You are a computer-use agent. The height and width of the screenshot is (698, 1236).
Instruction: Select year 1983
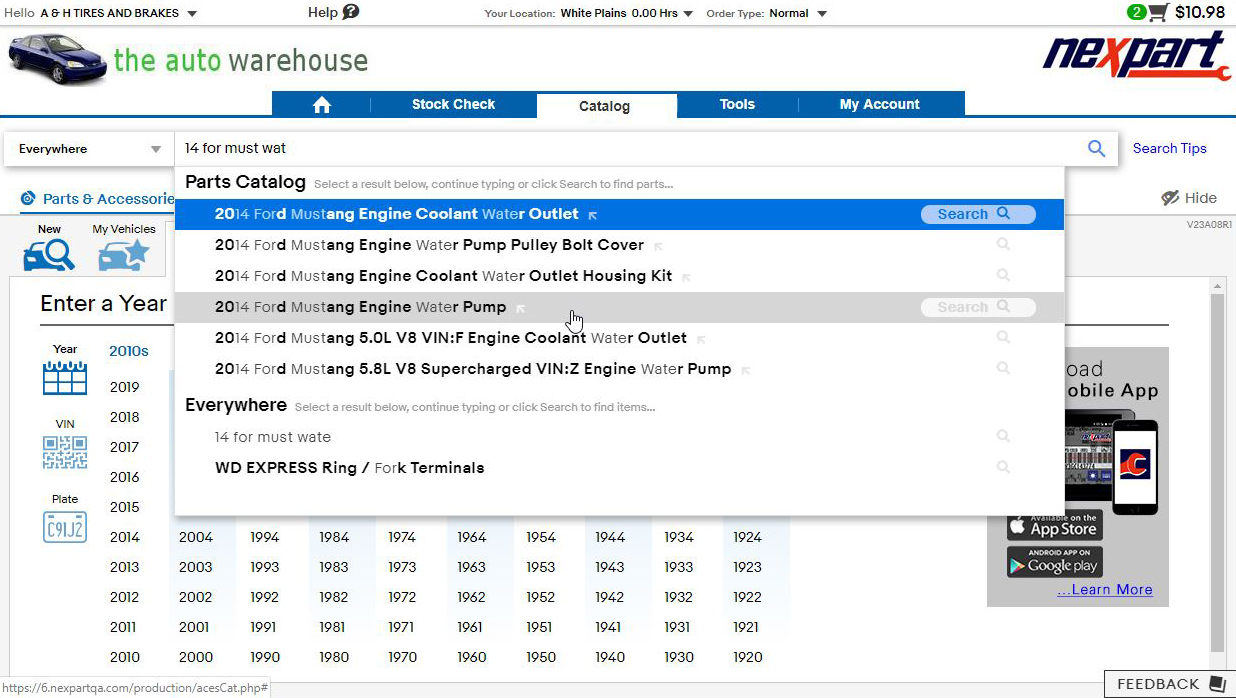334,567
